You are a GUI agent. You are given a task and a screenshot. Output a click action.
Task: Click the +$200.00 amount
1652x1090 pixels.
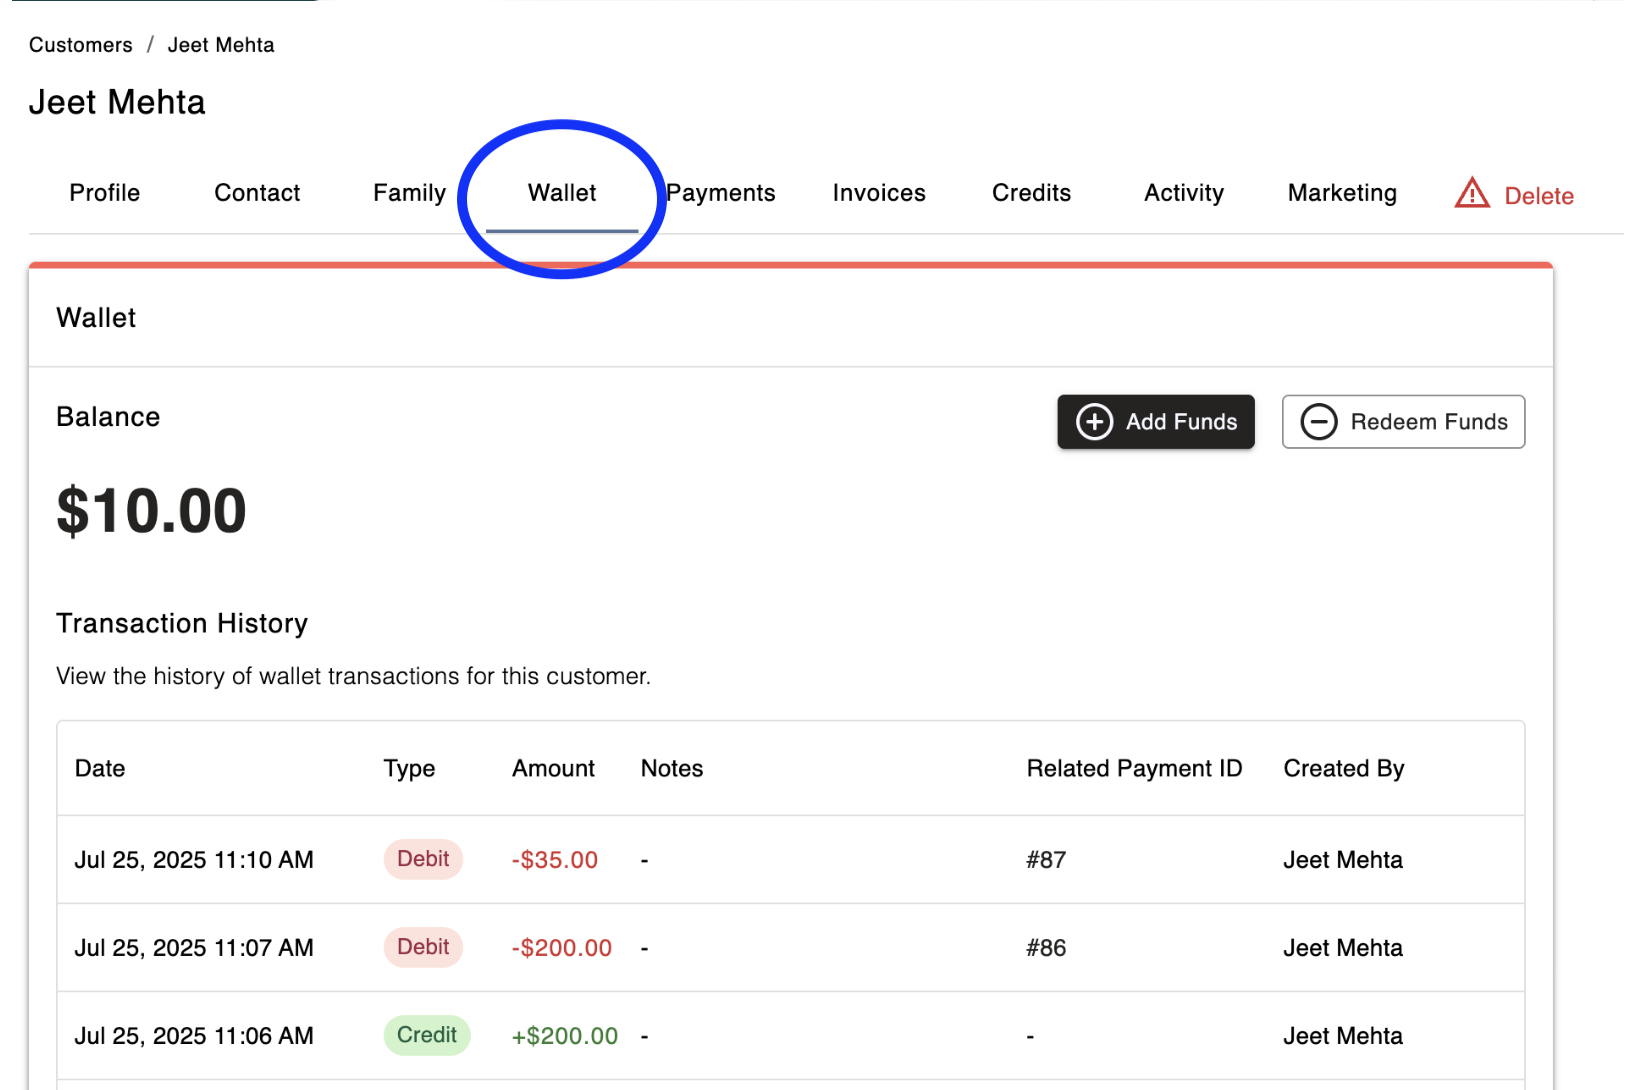pos(565,1036)
